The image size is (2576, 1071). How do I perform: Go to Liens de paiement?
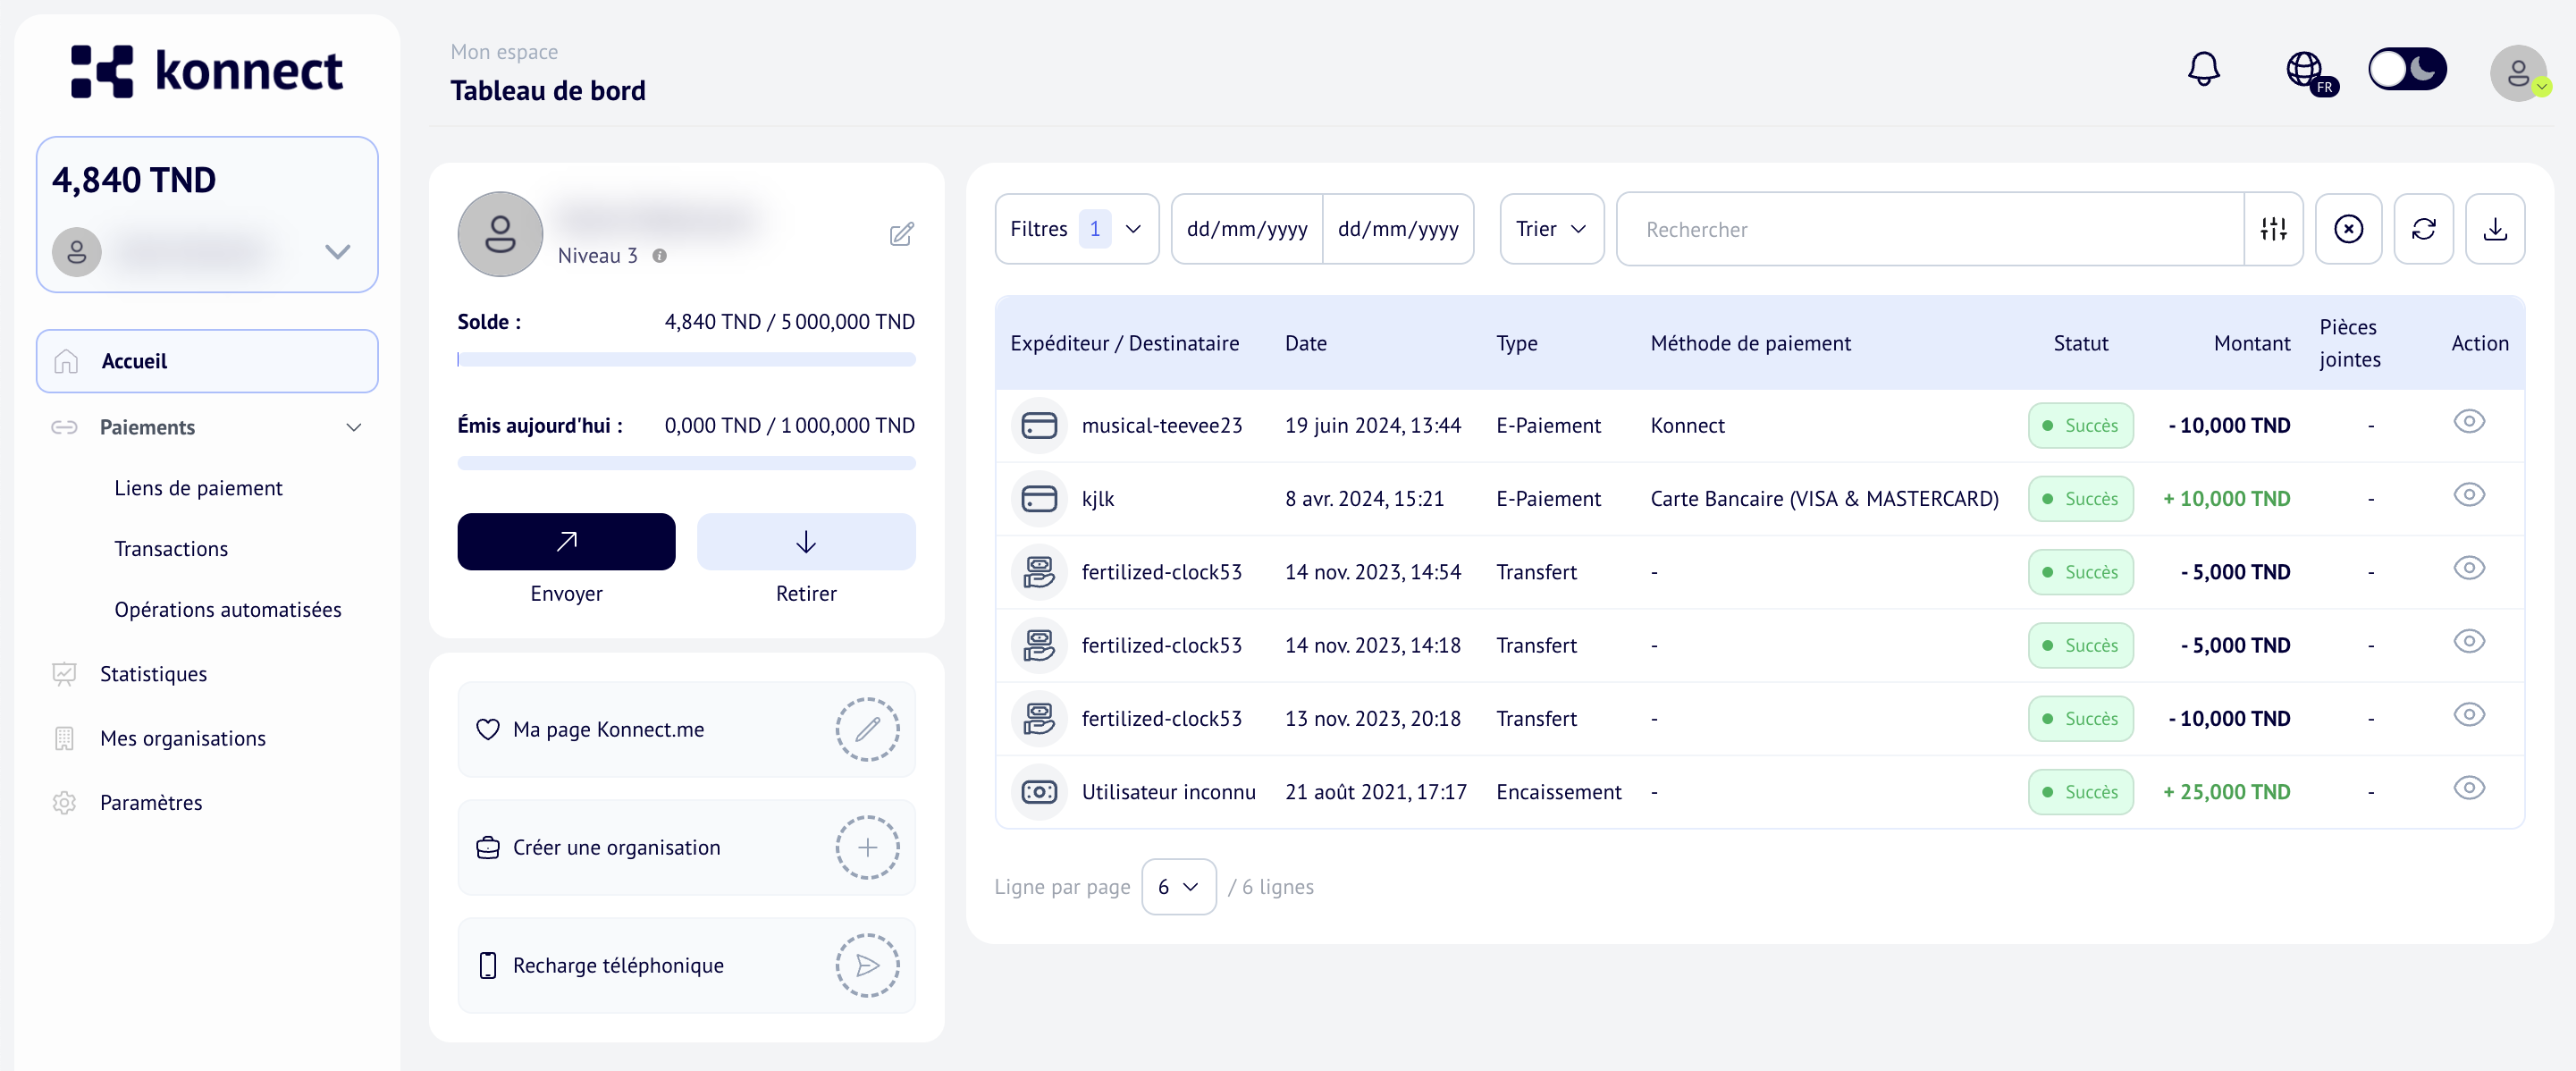(198, 488)
